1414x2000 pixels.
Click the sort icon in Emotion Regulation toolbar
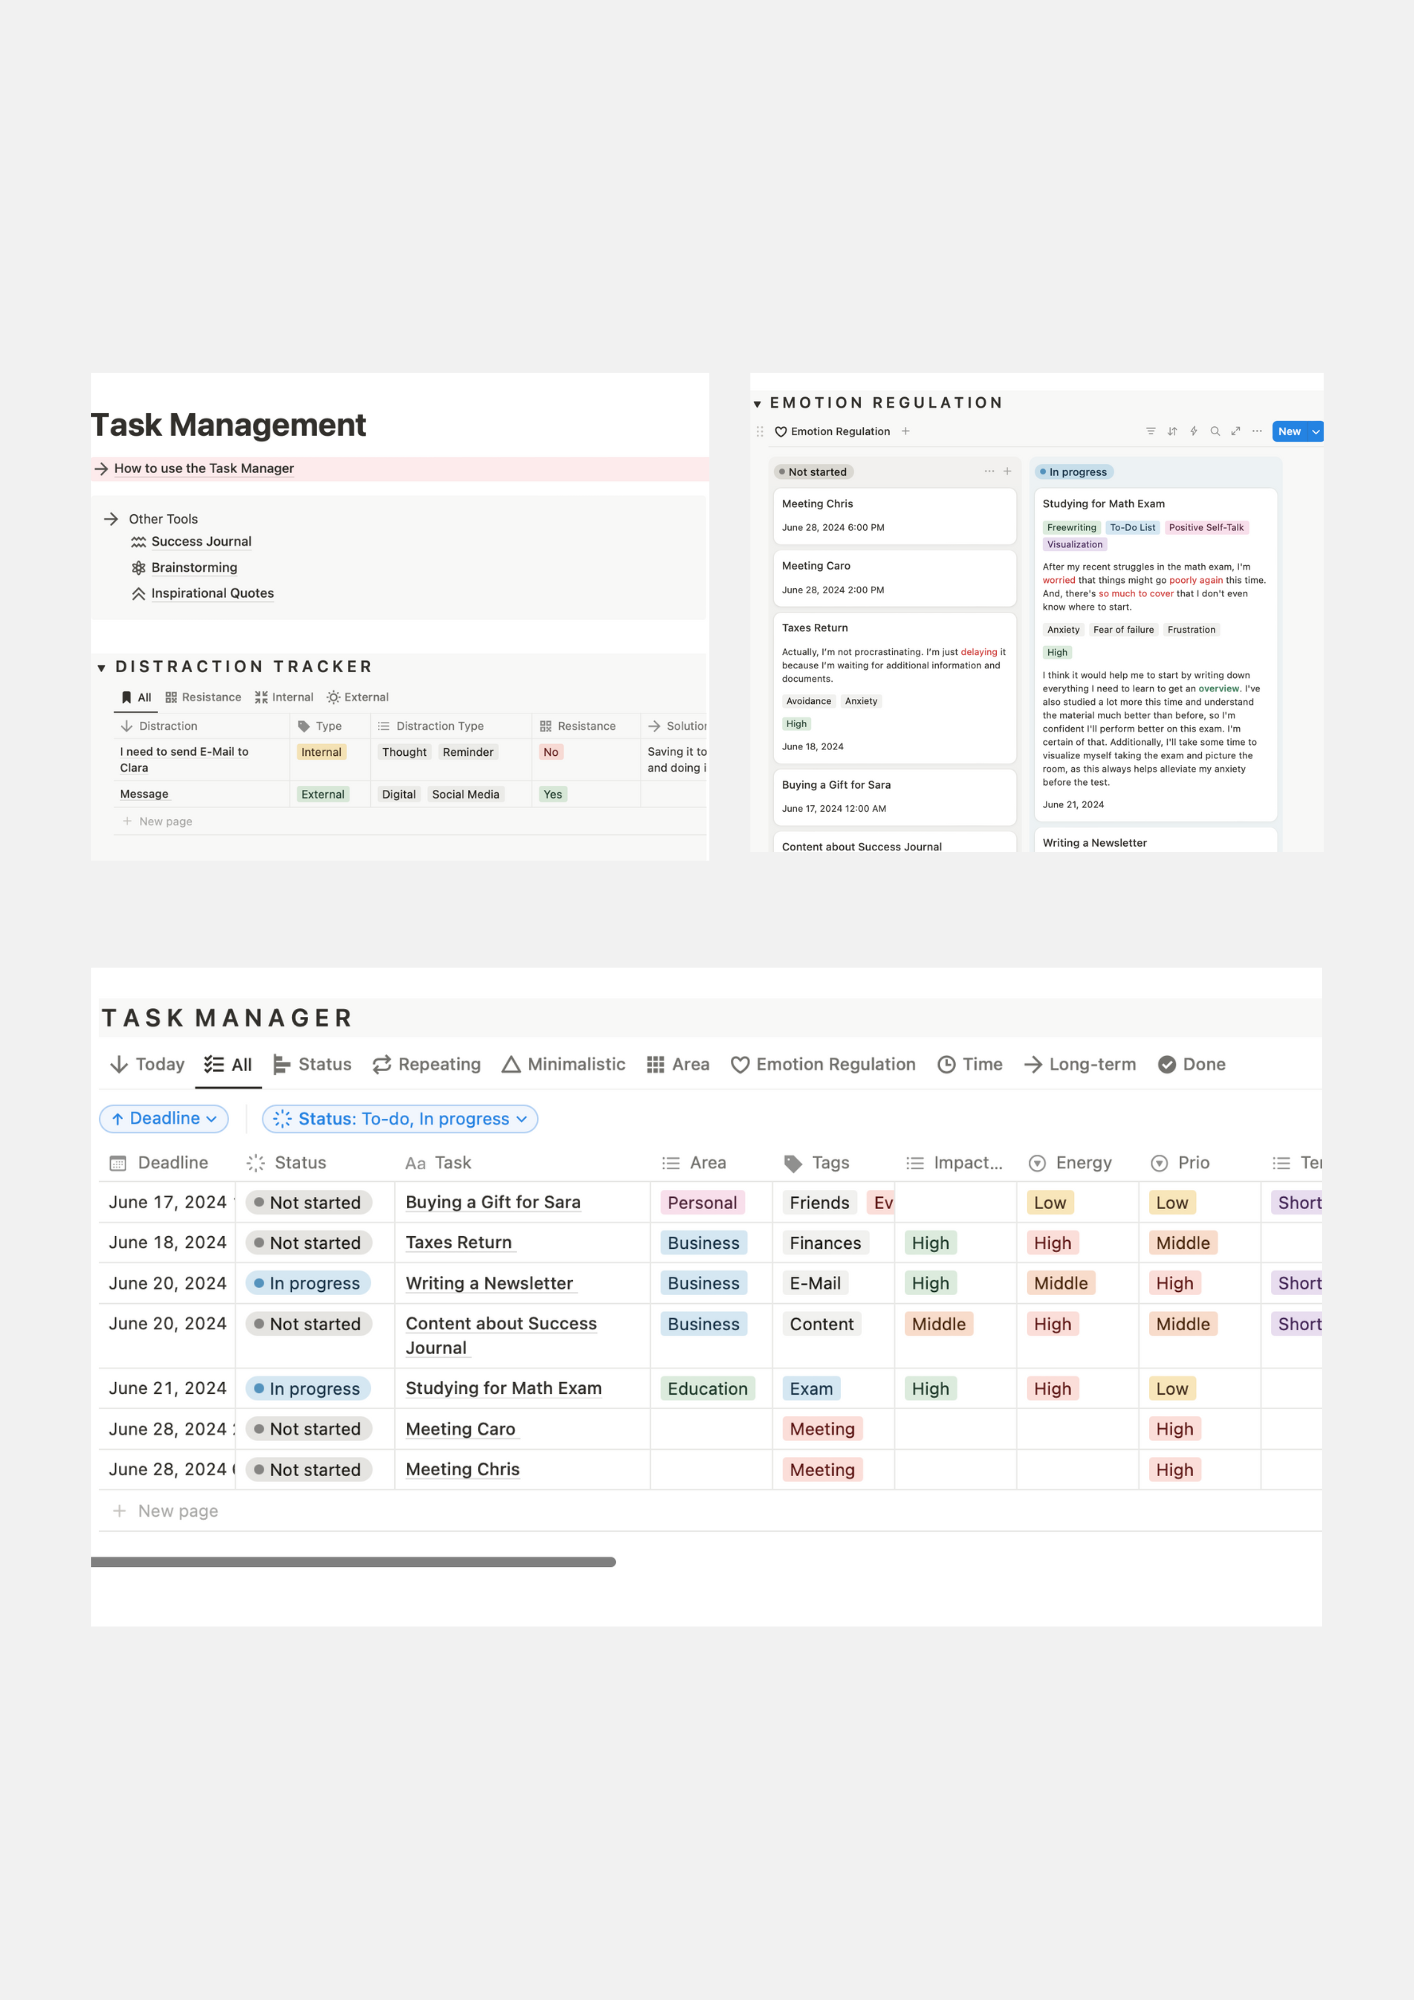tap(1172, 432)
